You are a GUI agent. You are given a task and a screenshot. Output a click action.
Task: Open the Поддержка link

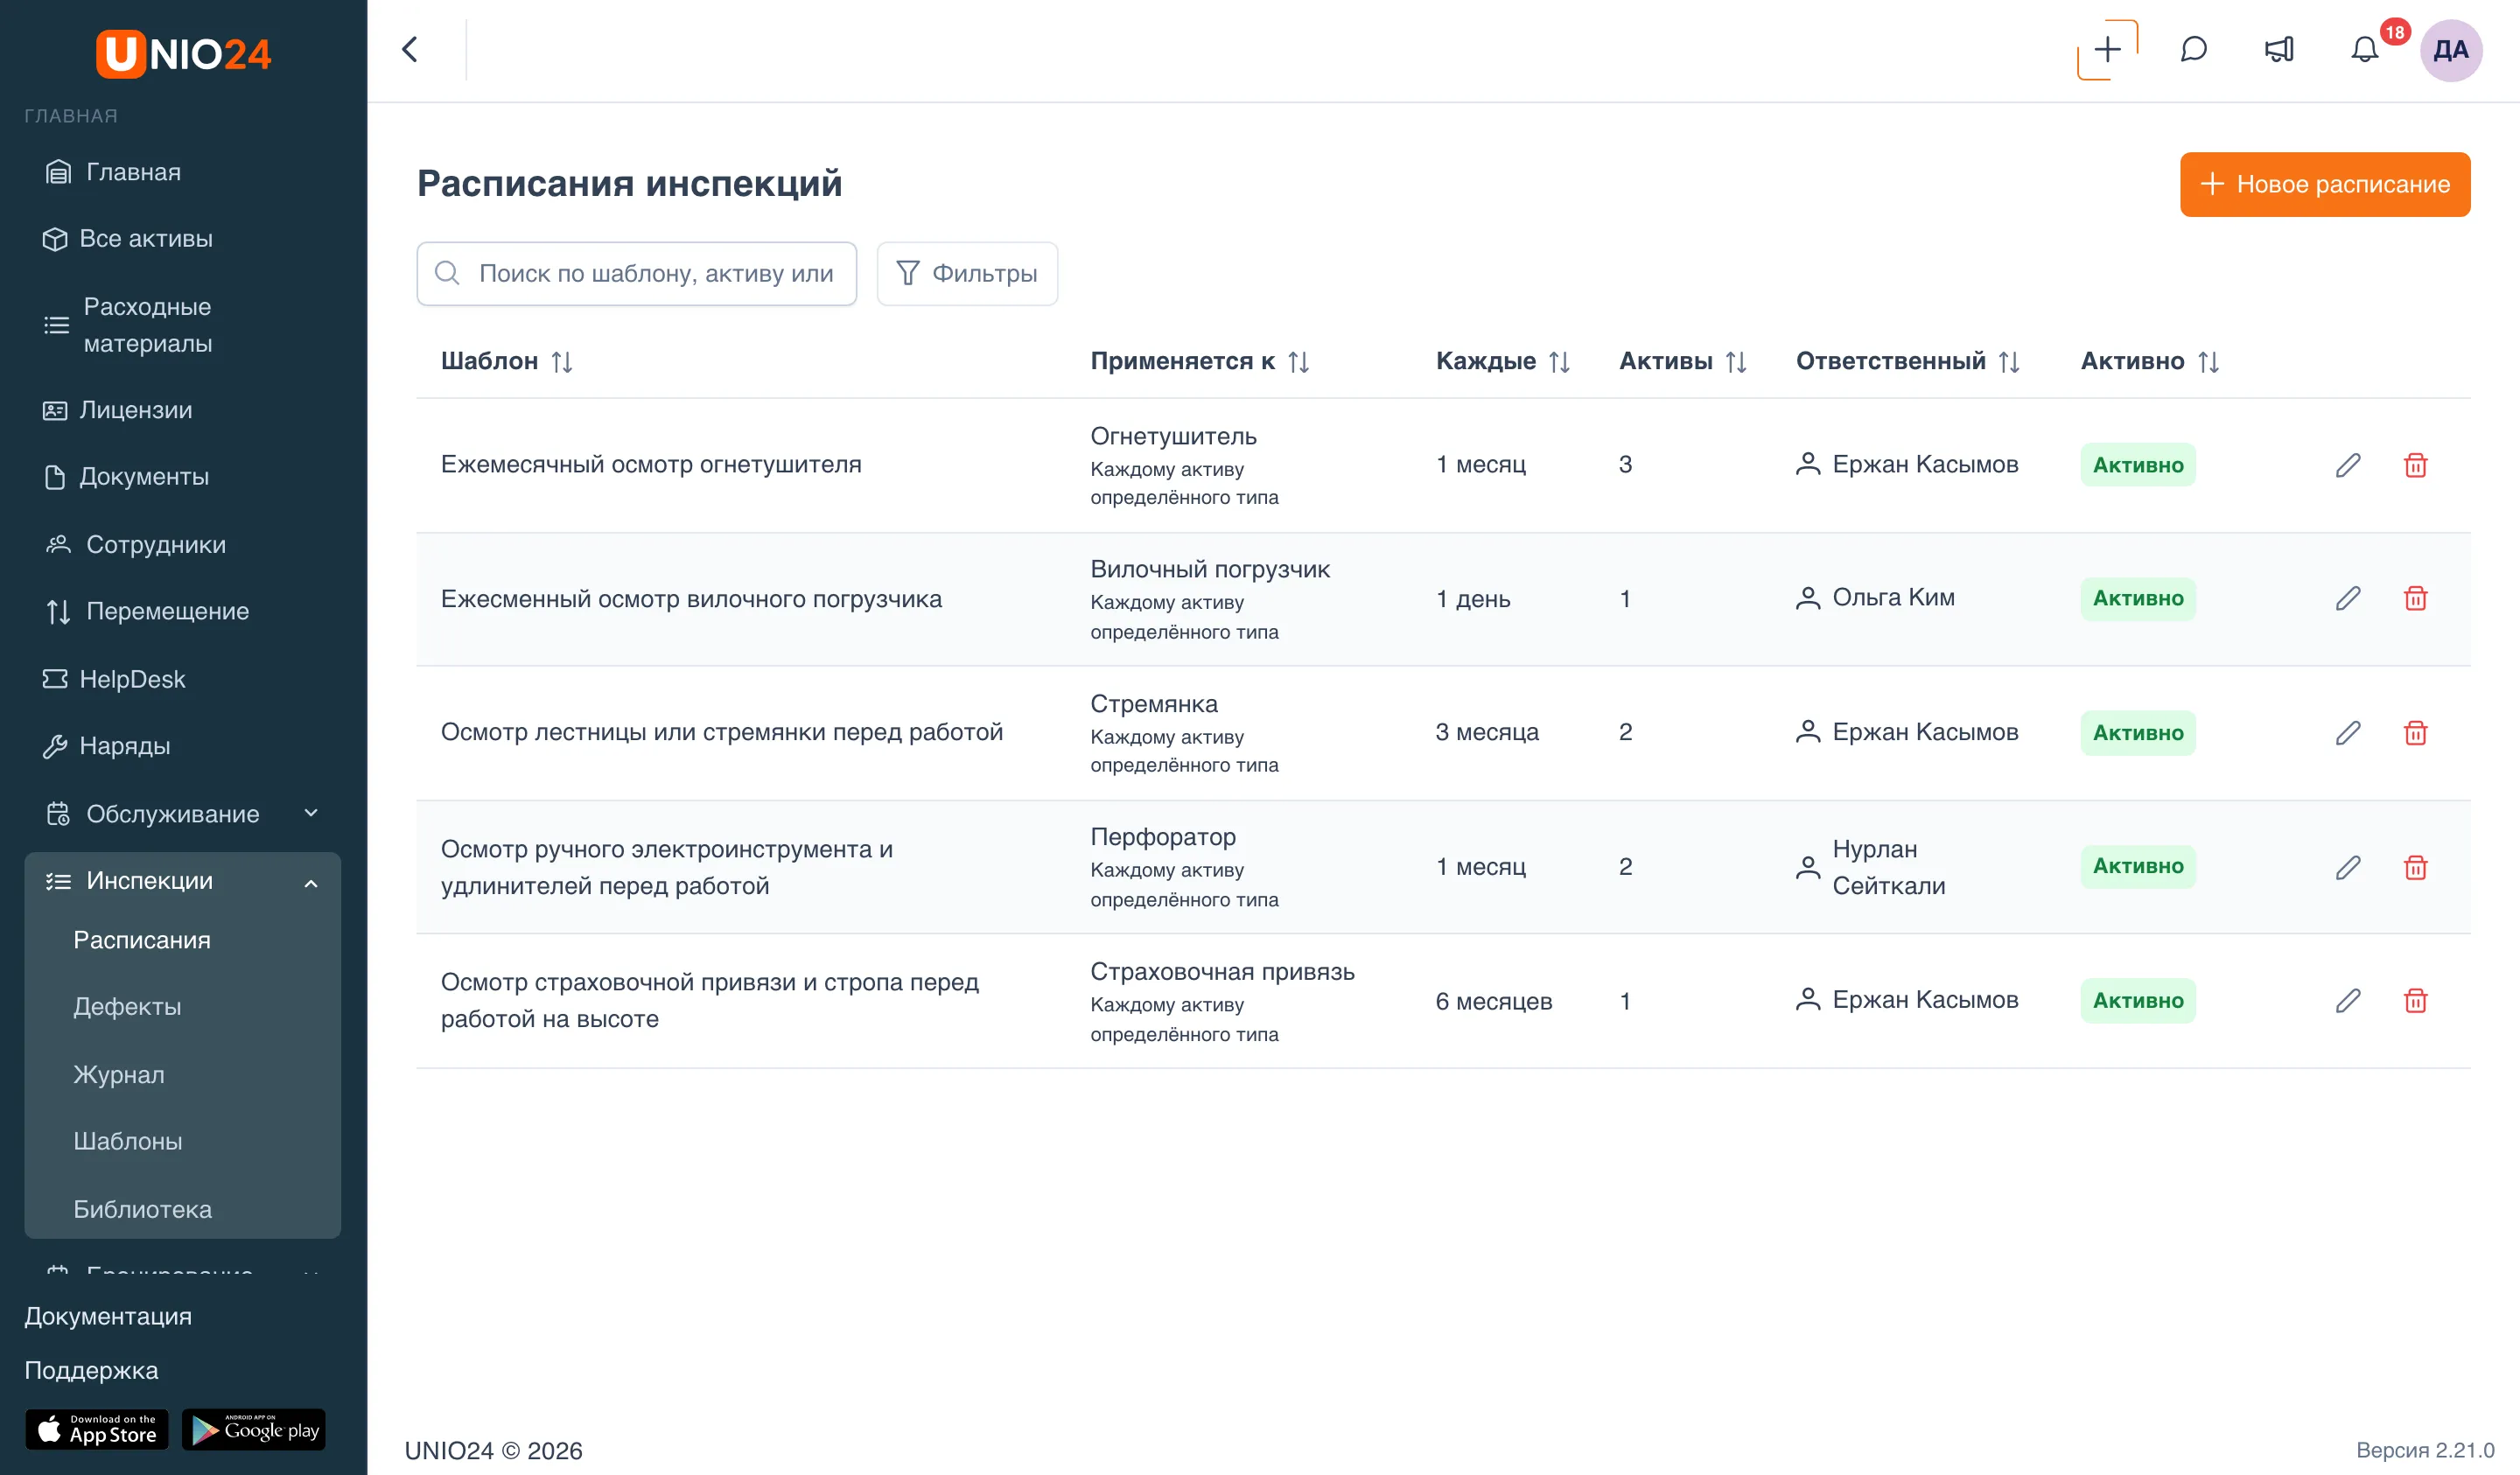(91, 1370)
